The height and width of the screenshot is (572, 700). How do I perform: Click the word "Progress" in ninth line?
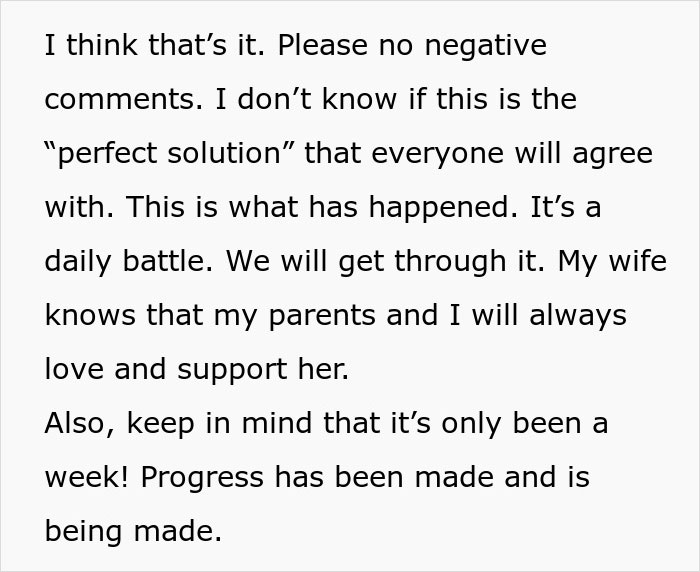click(x=202, y=477)
